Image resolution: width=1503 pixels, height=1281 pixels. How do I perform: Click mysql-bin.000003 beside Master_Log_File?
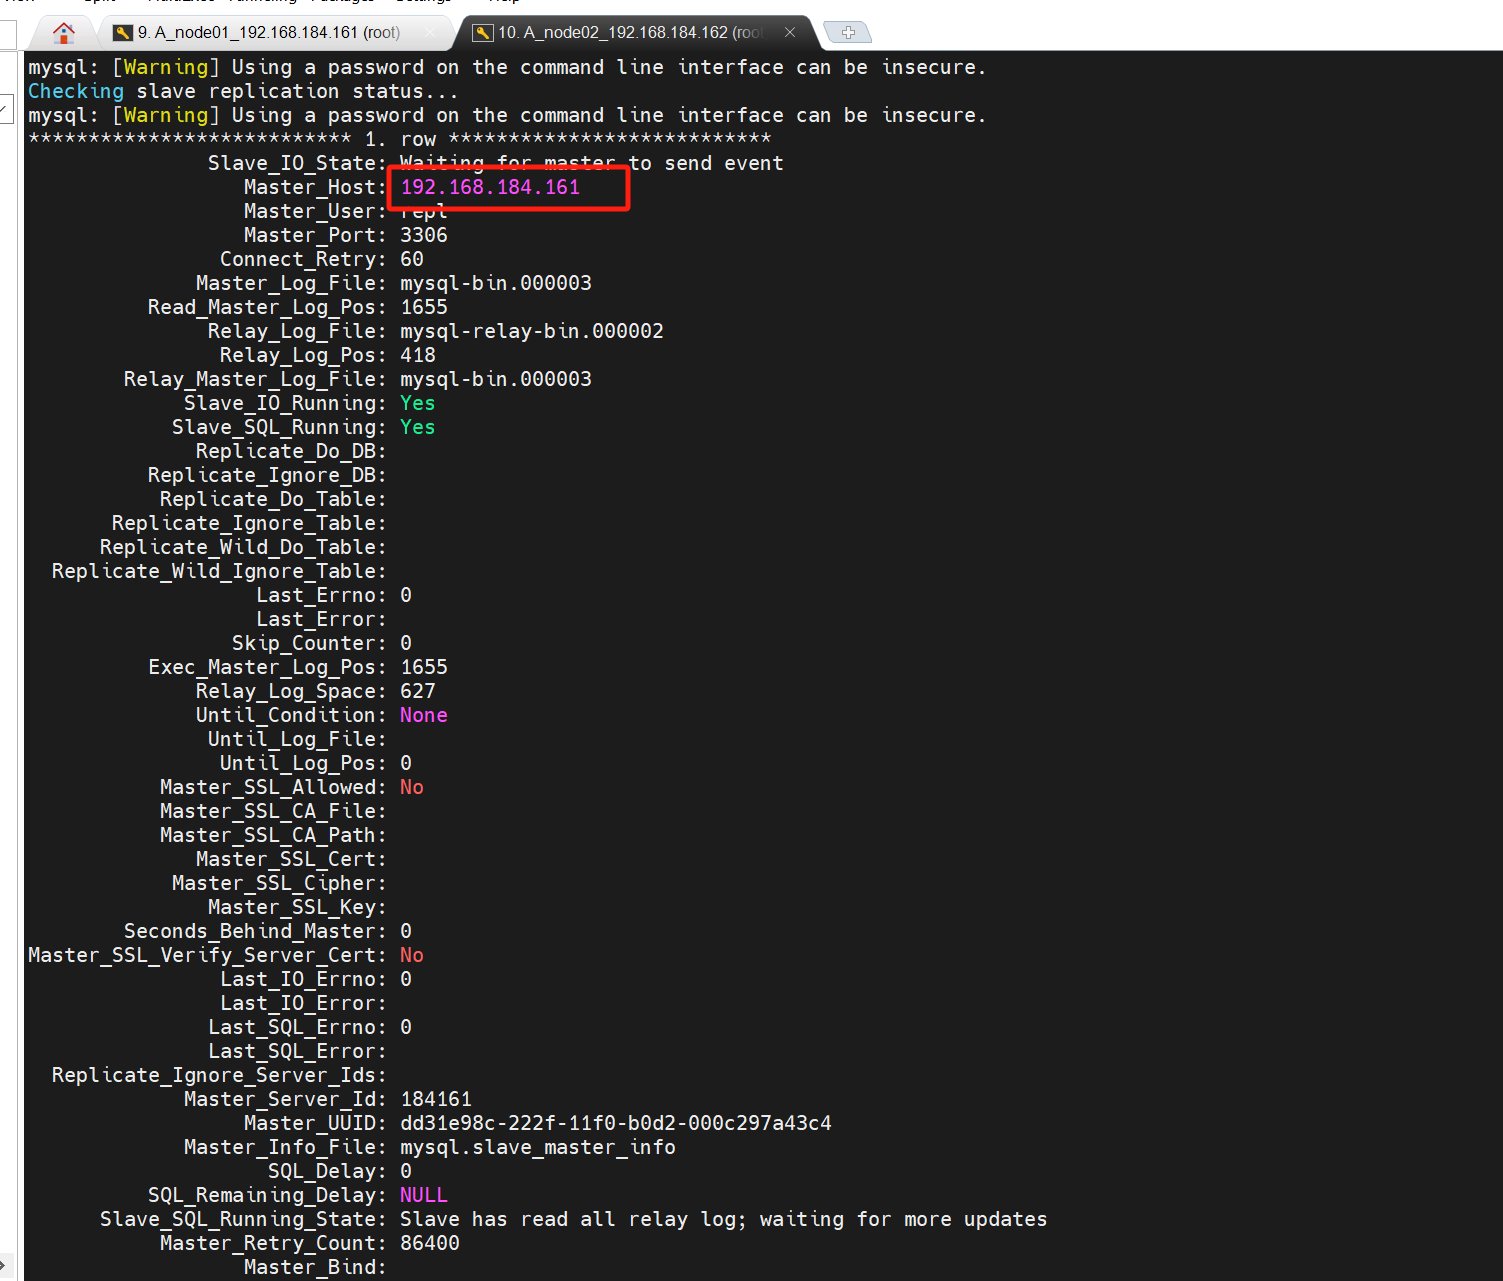pyautogui.click(x=496, y=283)
